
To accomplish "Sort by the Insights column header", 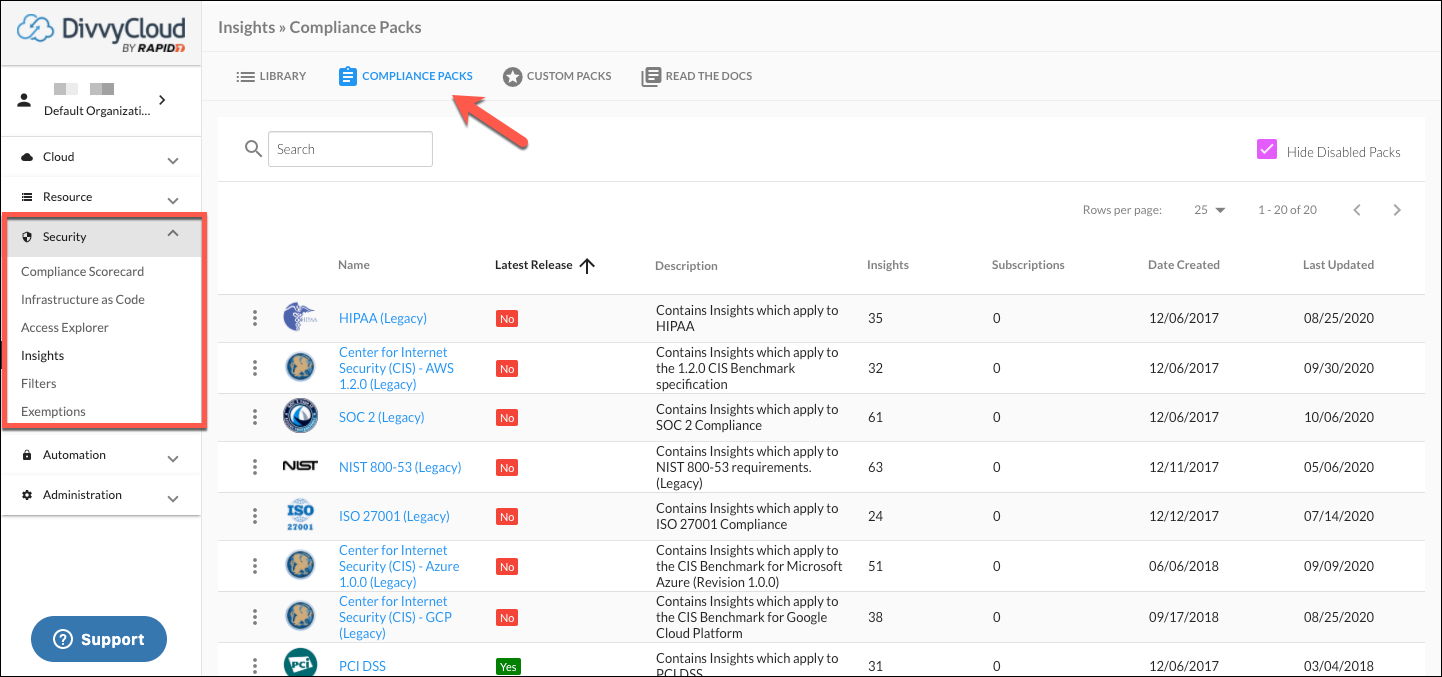I will click(x=888, y=265).
